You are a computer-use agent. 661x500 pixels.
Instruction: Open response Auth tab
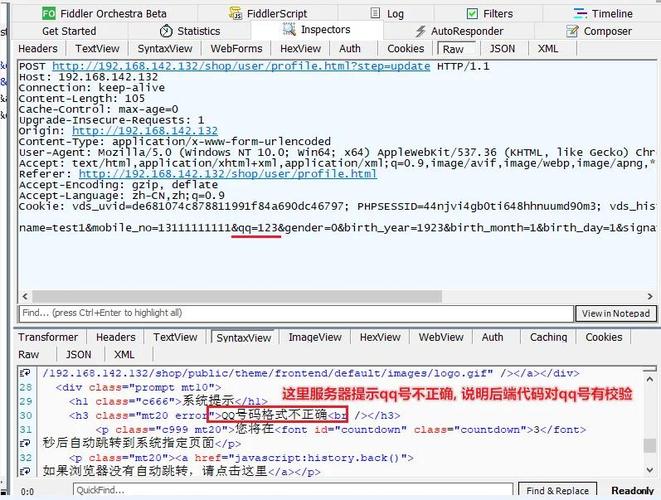(492, 337)
